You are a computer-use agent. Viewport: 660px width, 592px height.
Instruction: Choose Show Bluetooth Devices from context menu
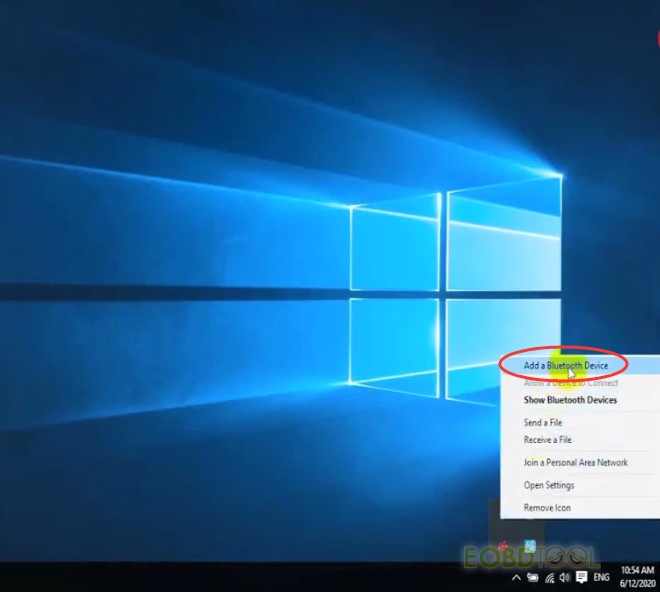(570, 400)
